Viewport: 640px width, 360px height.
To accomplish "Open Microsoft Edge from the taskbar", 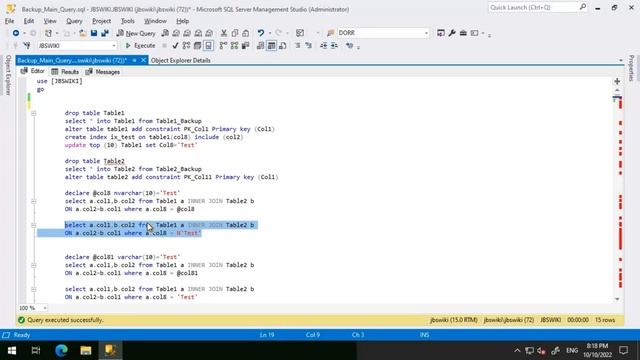I will tap(61, 350).
